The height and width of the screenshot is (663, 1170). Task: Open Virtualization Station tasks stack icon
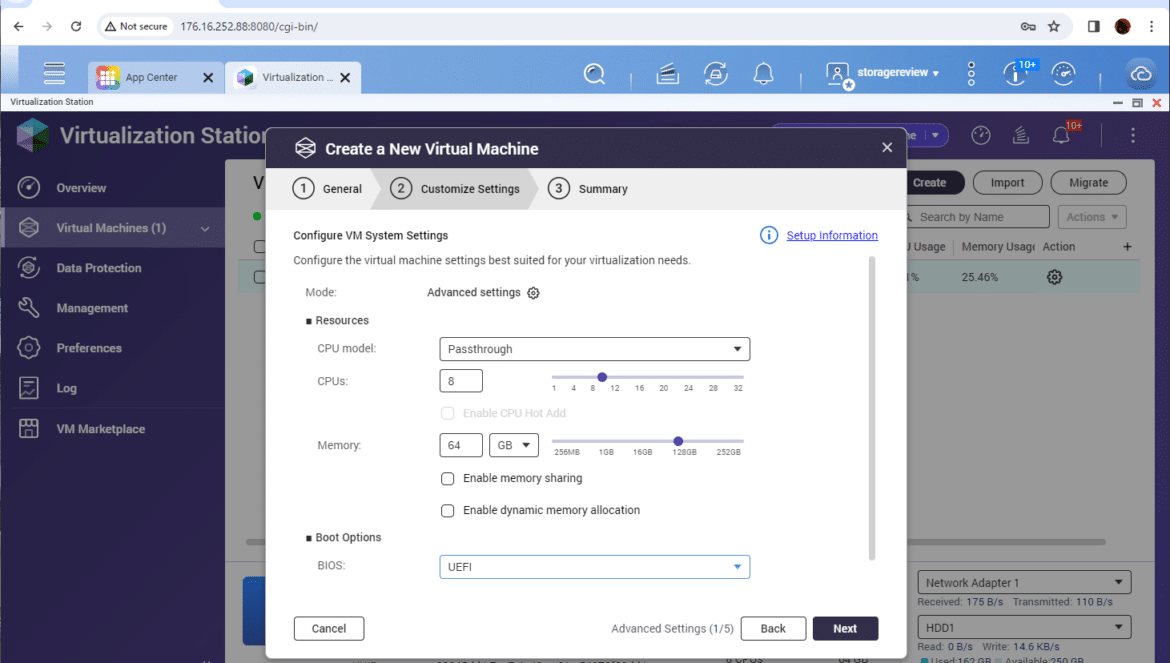pyautogui.click(x=1021, y=135)
